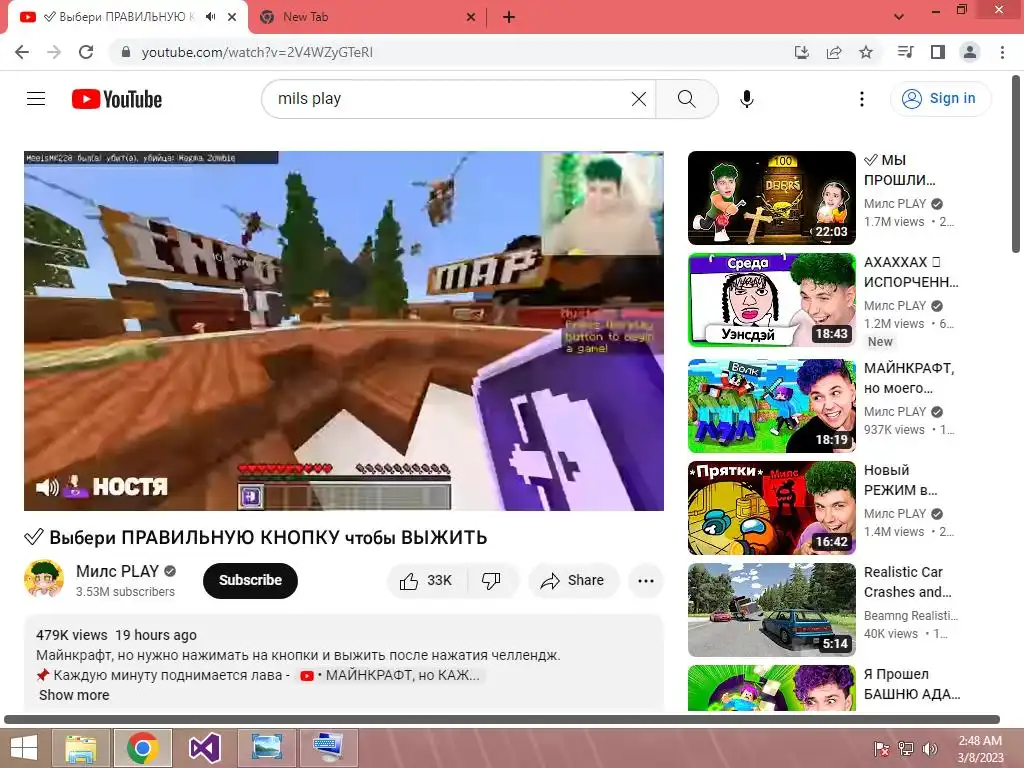Screen dimensions: 1024x768
Task: Click the vertical page scrollbar
Action: pos(1016,163)
